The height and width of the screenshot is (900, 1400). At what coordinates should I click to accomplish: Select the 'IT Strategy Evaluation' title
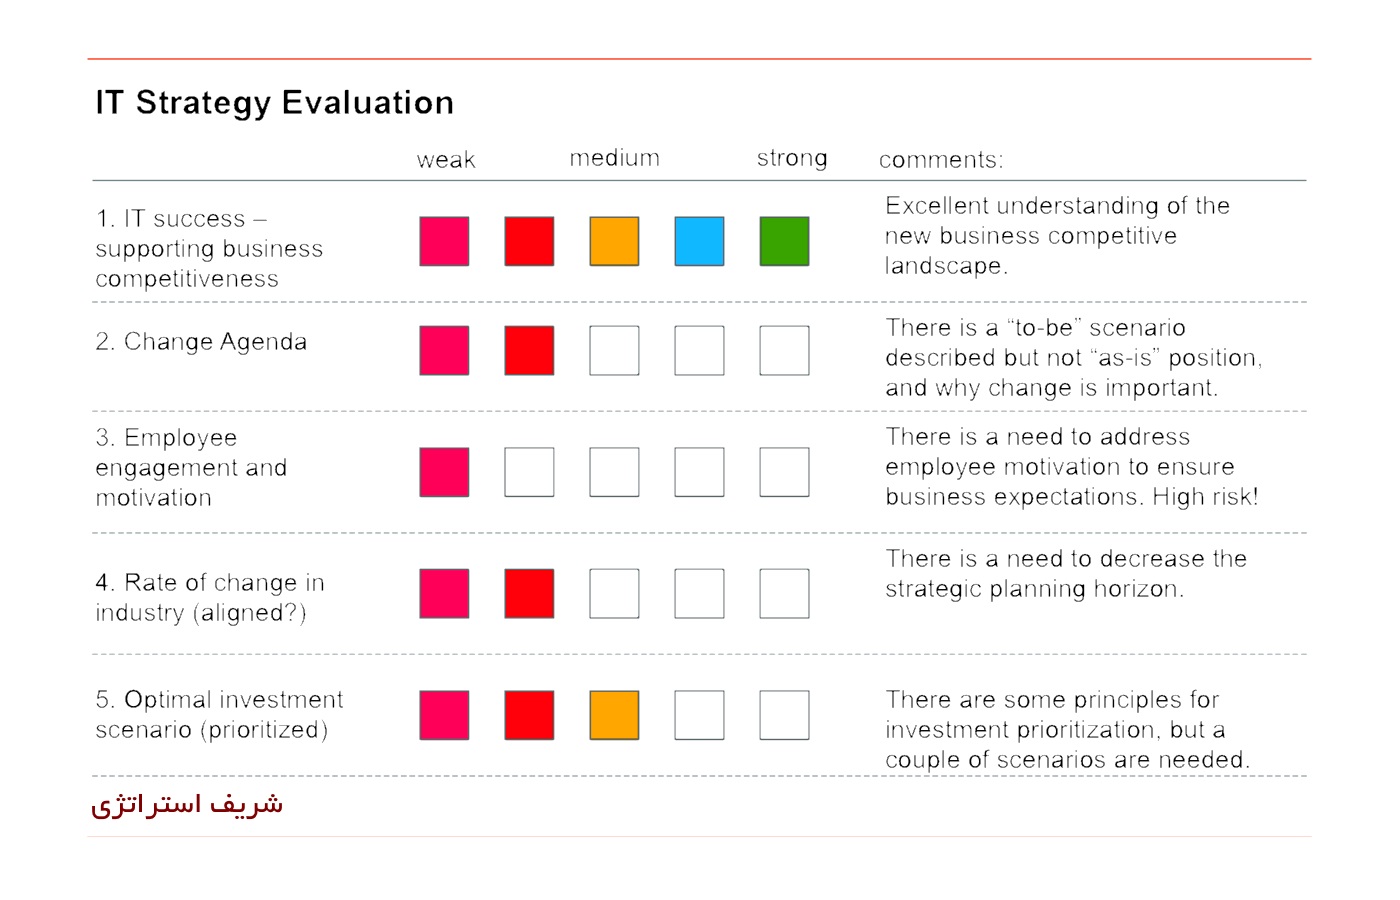[x=275, y=103]
